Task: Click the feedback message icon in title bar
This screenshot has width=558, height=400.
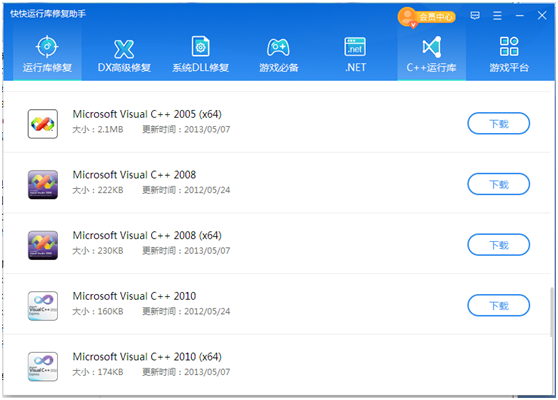Action: tap(475, 16)
